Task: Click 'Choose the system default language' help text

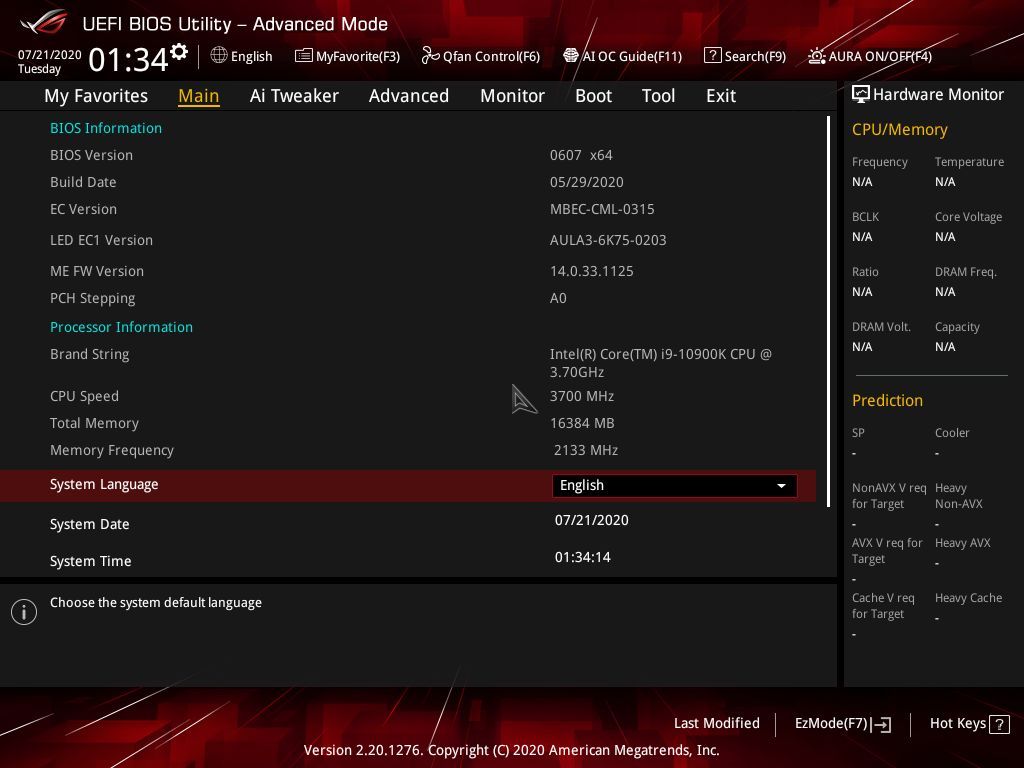Action: (156, 603)
